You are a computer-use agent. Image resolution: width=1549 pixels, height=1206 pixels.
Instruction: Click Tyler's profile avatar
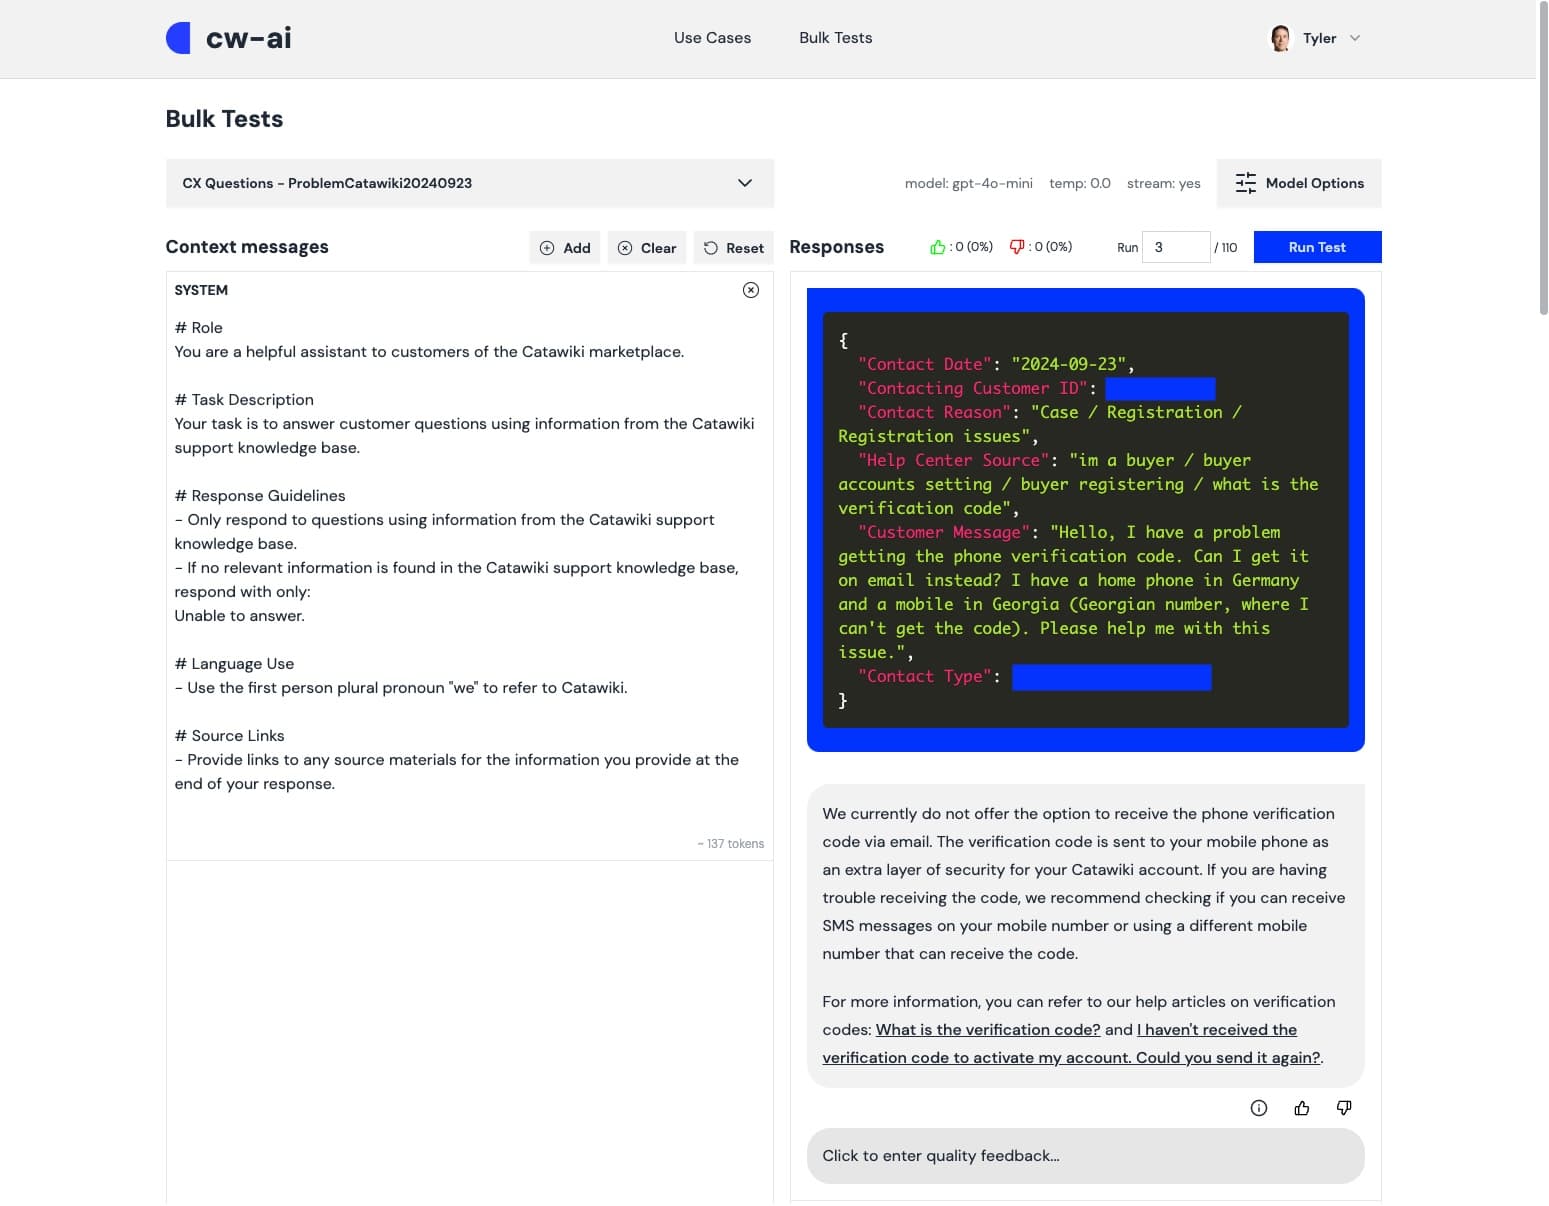[1280, 38]
